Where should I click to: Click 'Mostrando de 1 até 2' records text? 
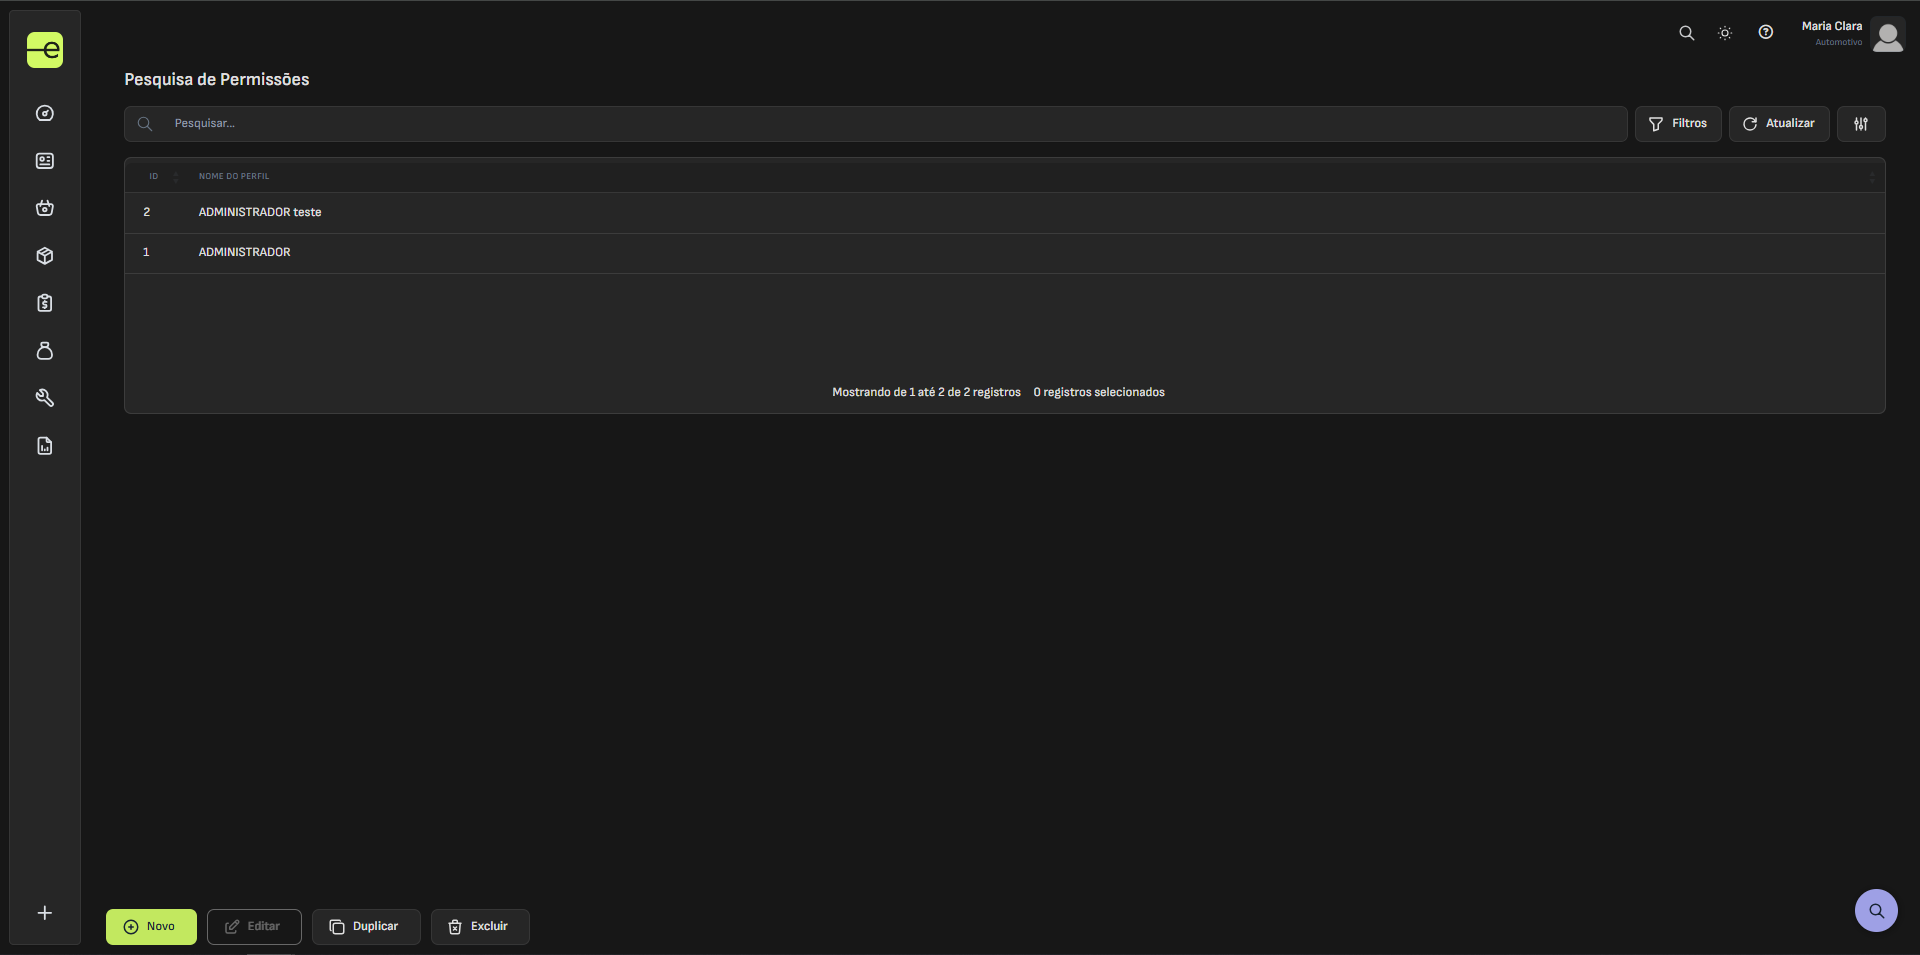click(x=926, y=392)
